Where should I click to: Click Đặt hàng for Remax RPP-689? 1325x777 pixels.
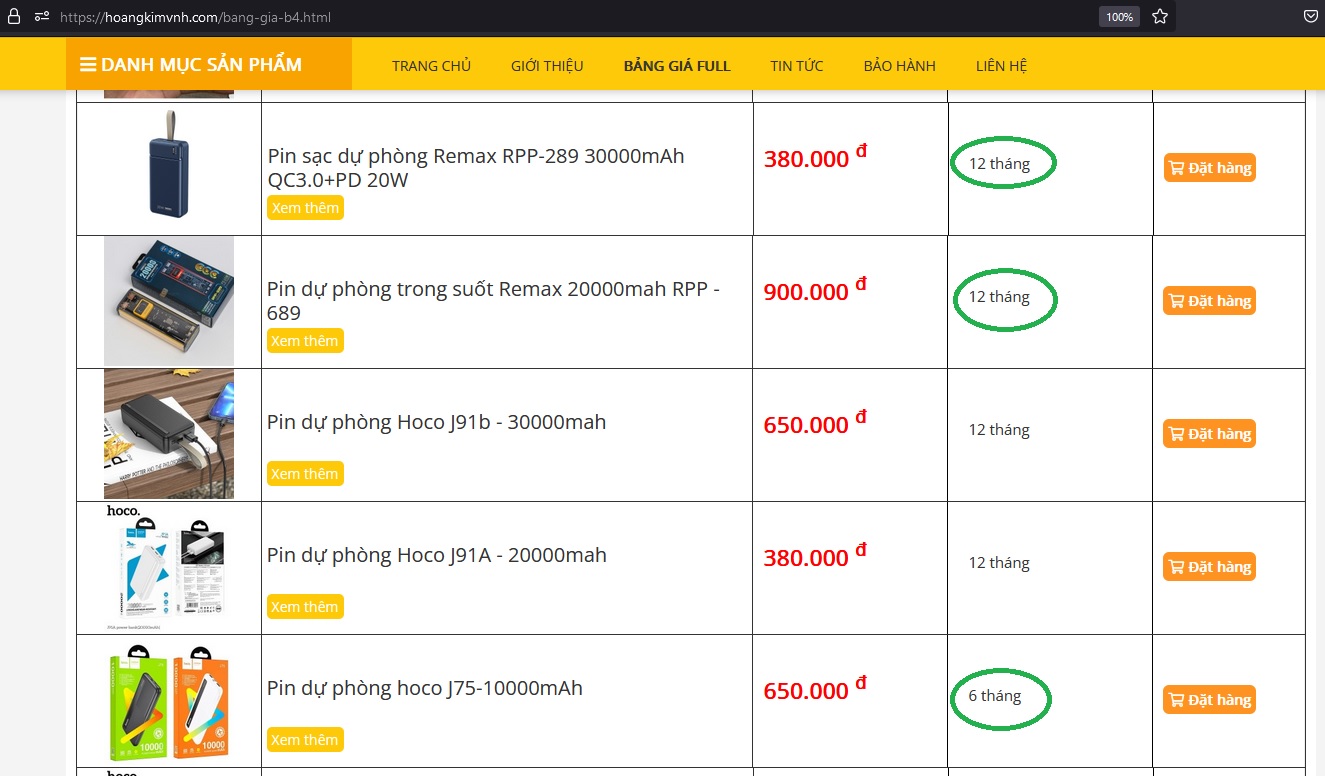pyautogui.click(x=1209, y=301)
